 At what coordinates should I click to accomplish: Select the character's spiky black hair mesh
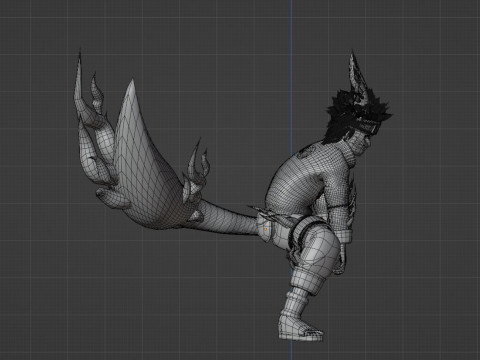pos(343,115)
